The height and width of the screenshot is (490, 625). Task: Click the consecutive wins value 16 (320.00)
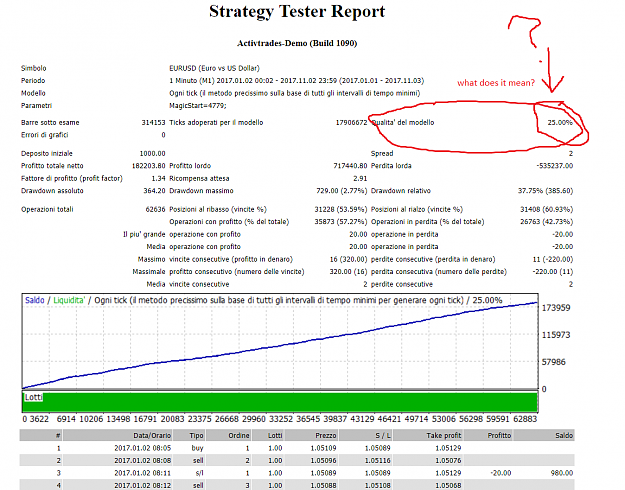pos(348,259)
